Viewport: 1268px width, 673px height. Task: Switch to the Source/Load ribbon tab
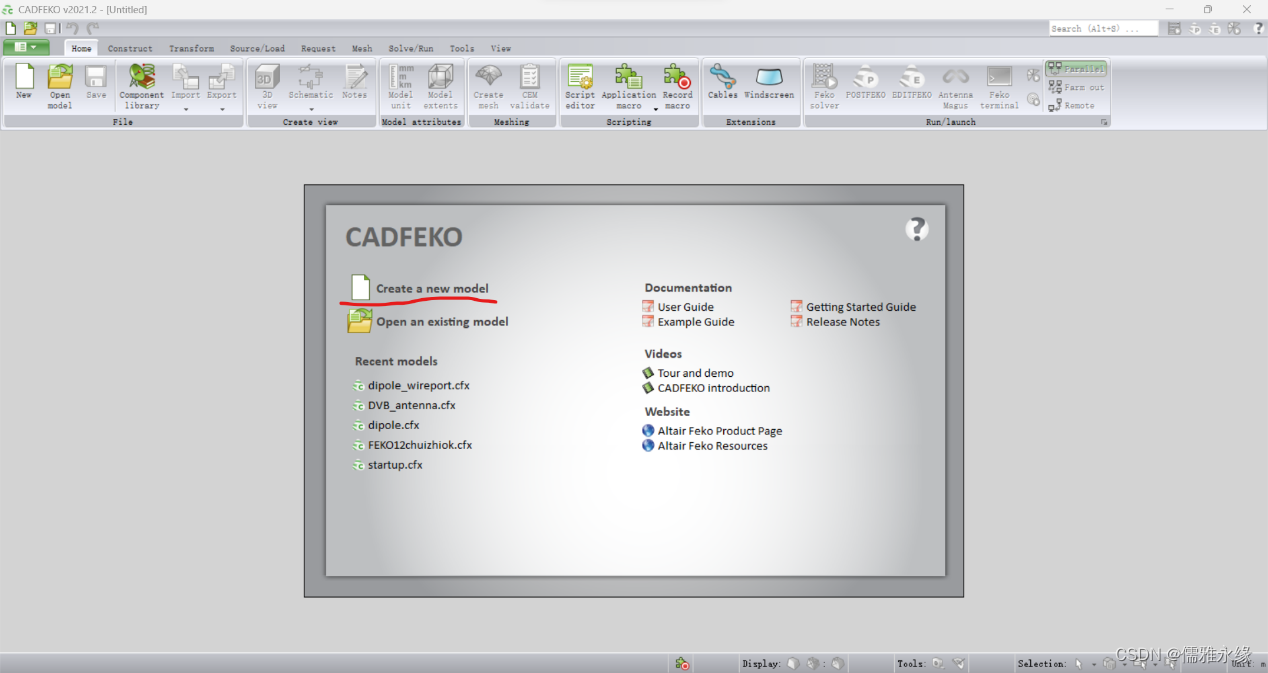[x=257, y=48]
